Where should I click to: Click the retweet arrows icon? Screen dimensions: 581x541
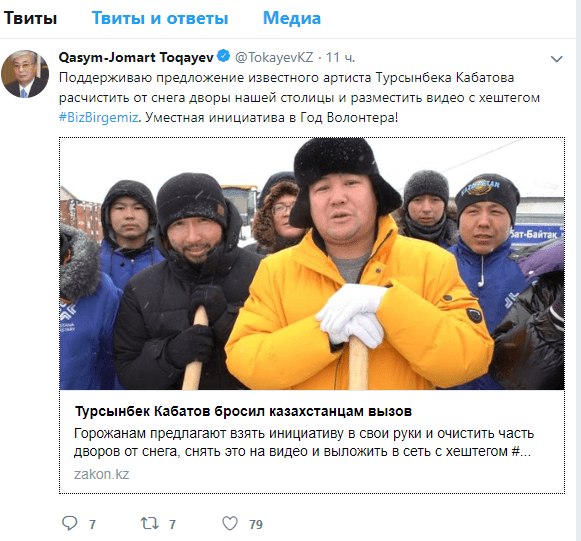150,523
